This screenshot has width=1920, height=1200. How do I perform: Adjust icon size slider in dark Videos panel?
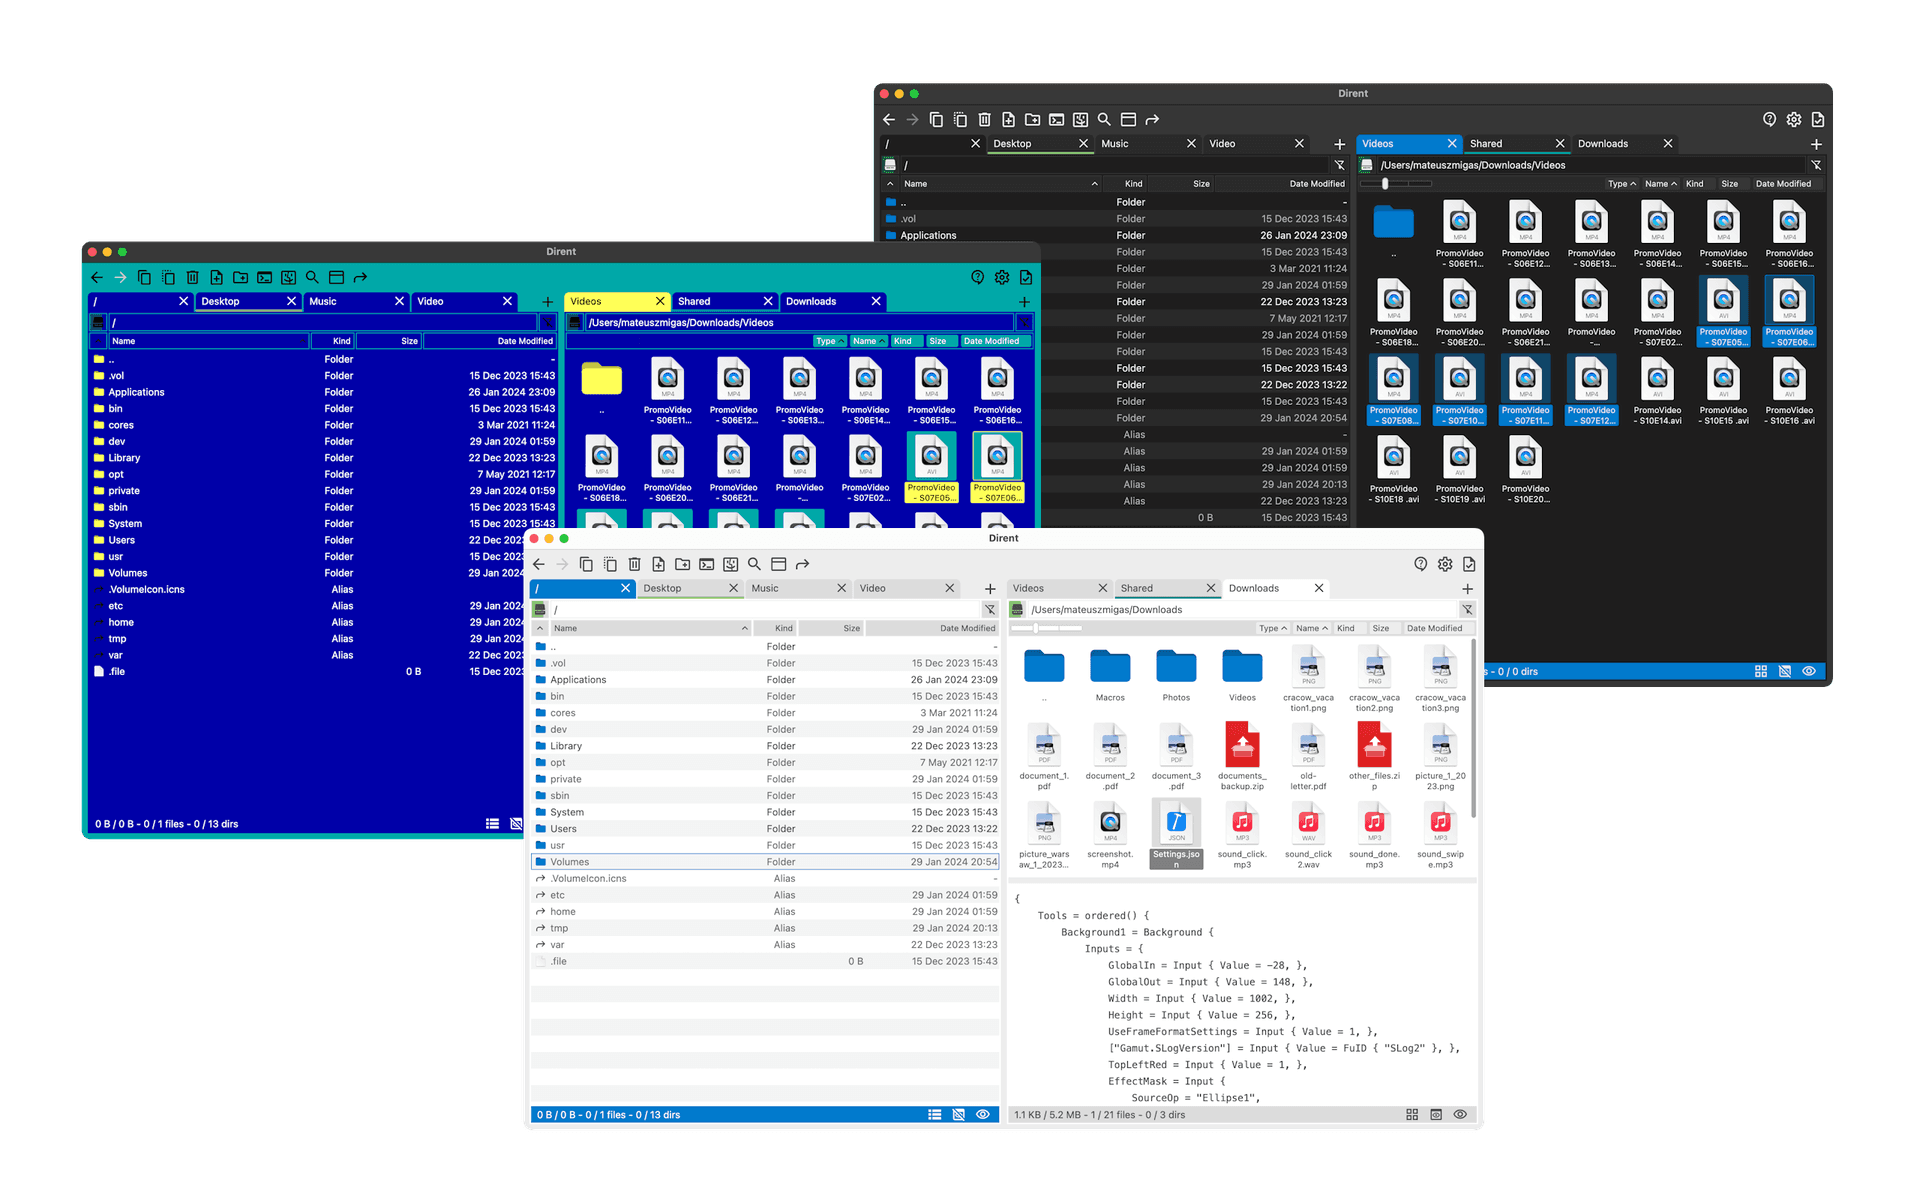pyautogui.click(x=1396, y=184)
